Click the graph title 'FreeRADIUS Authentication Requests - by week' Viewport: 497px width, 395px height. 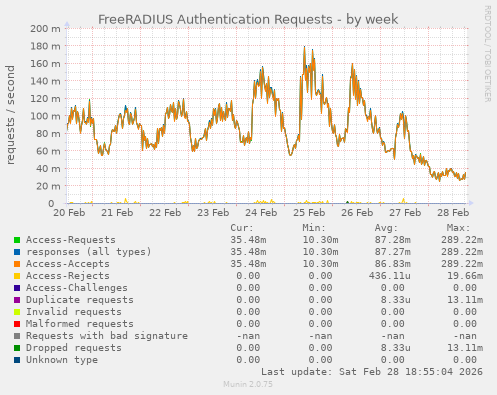tap(248, 19)
